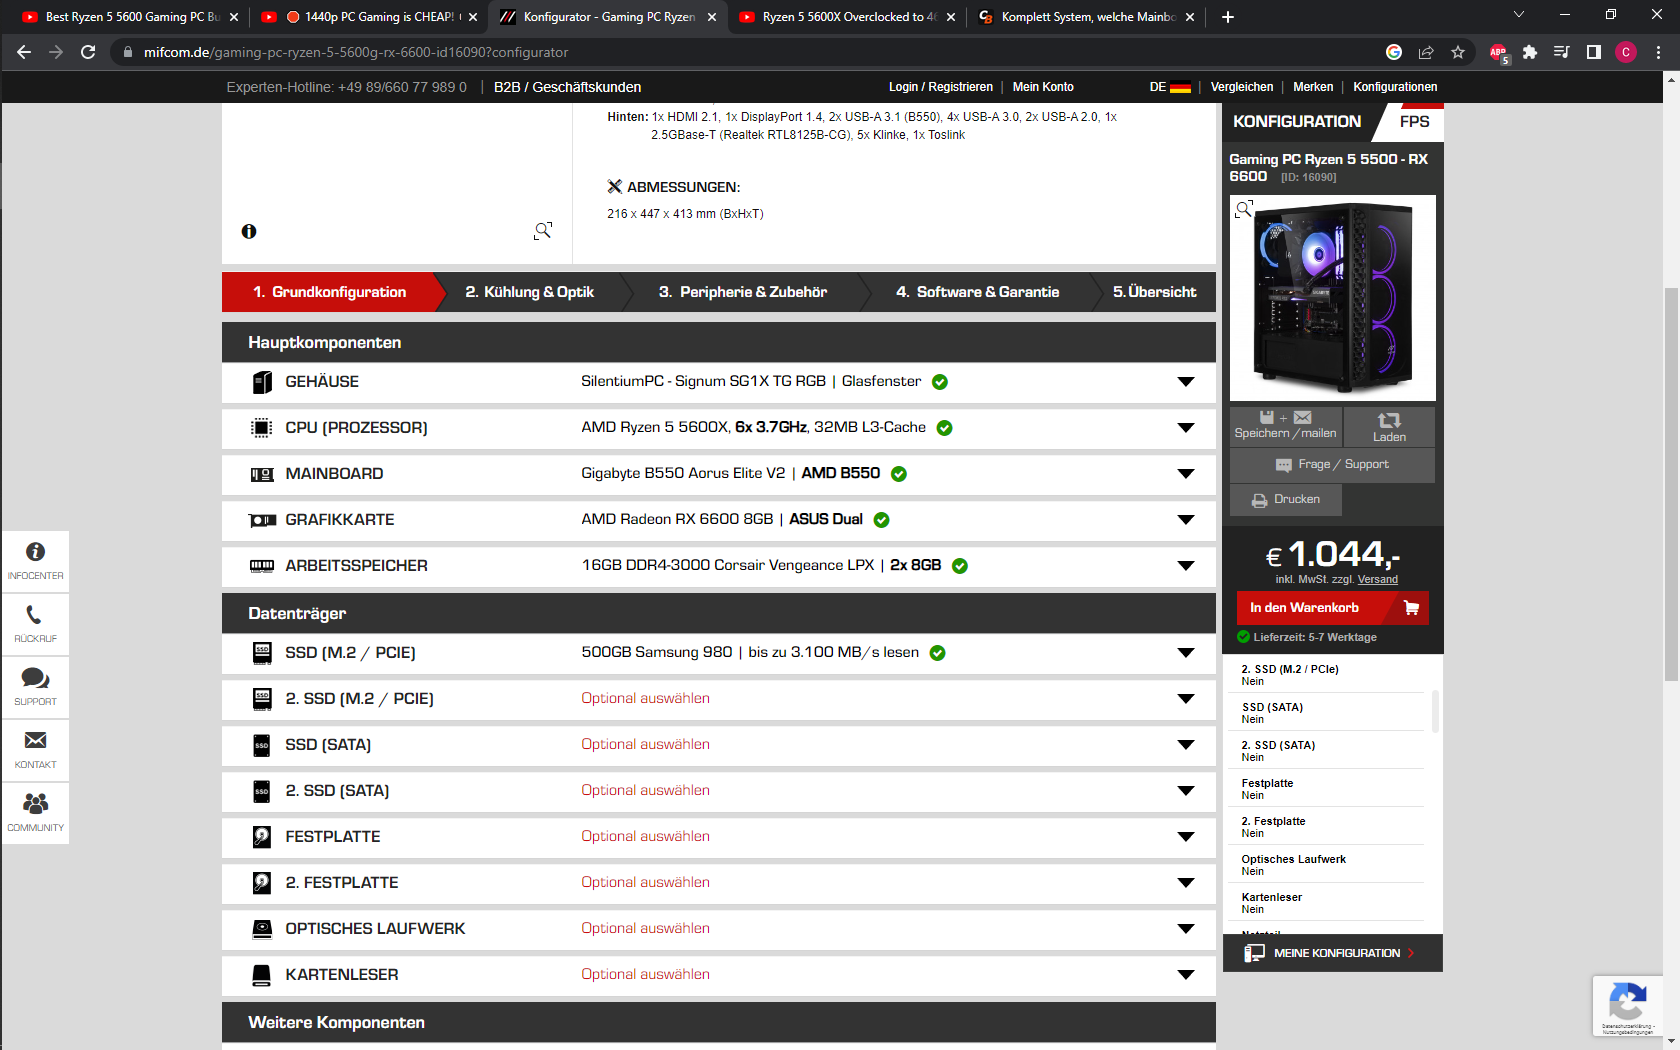Image resolution: width=1680 pixels, height=1050 pixels.
Task: Click the Kartenleser icon
Action: click(262, 975)
